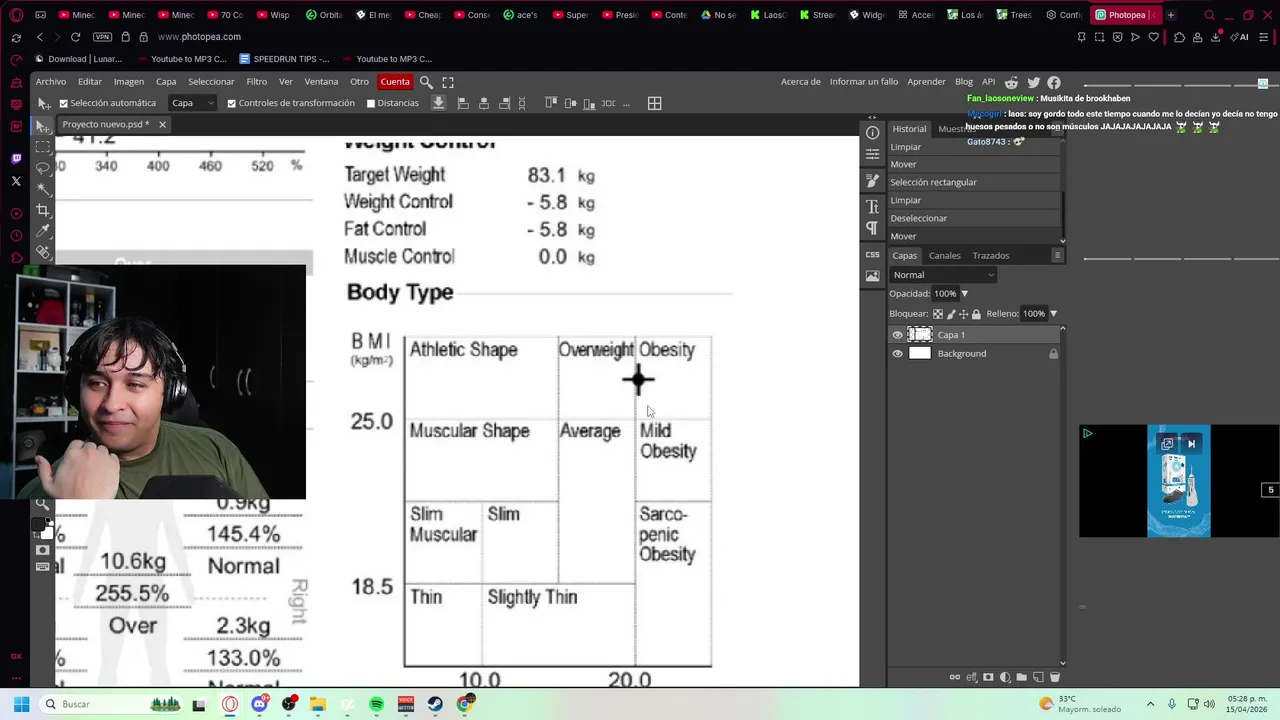Click the download/export arrow icon in options bar
This screenshot has width=1280, height=720.
point(438,103)
